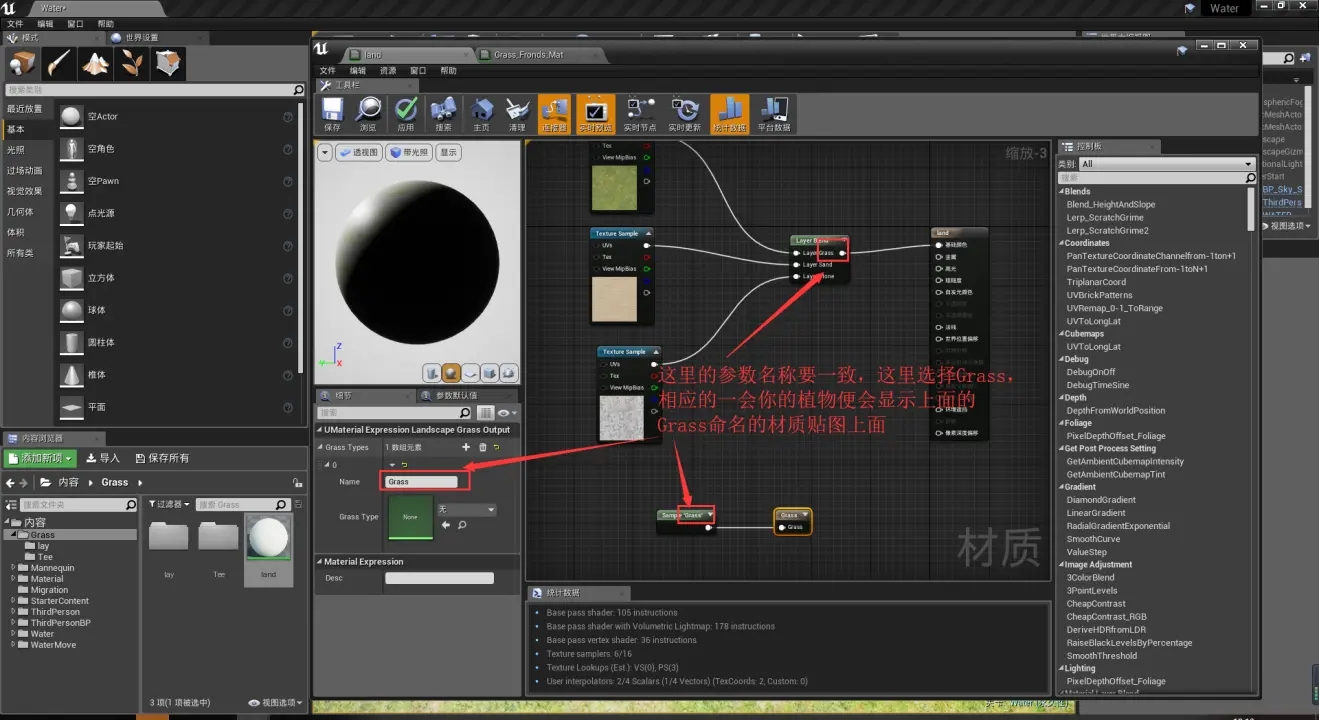Run the 清理 (Clean Up) tool

tap(517, 114)
